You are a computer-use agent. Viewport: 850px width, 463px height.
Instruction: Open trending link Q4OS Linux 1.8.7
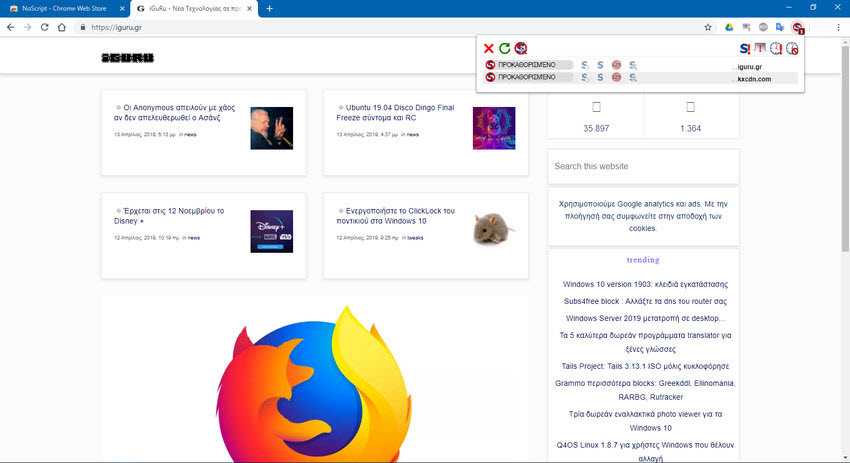pyautogui.click(x=645, y=451)
